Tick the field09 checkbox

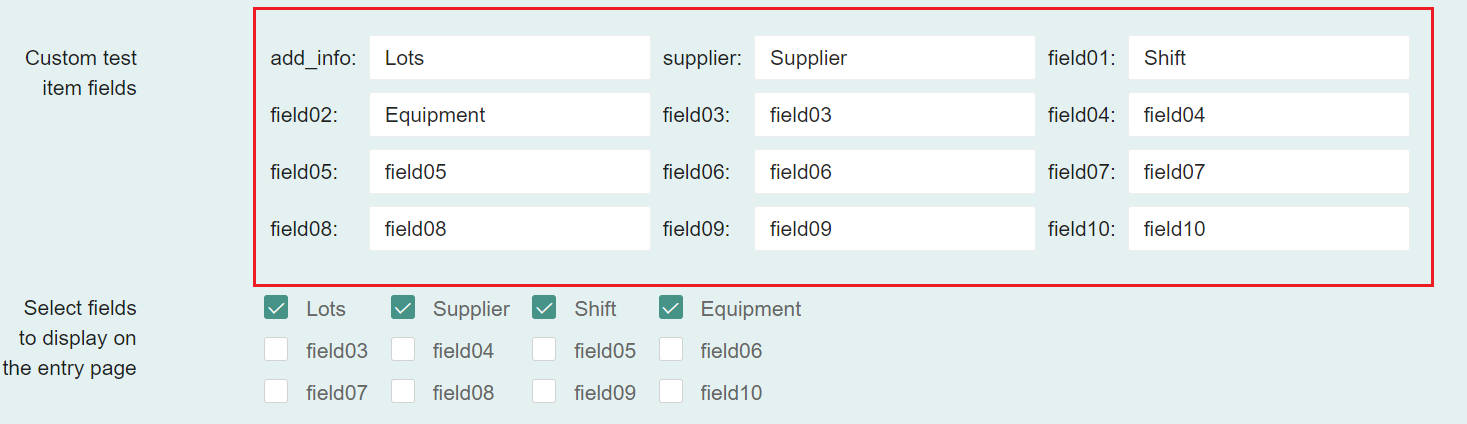544,392
